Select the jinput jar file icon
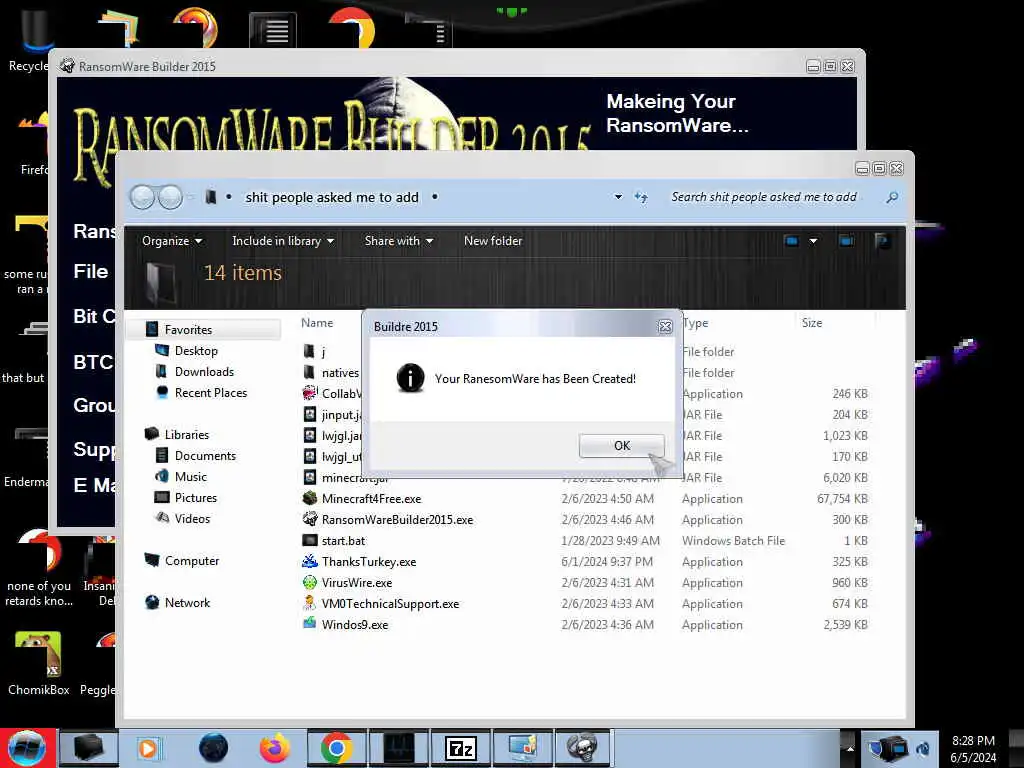The height and width of the screenshot is (768, 1024). point(310,414)
